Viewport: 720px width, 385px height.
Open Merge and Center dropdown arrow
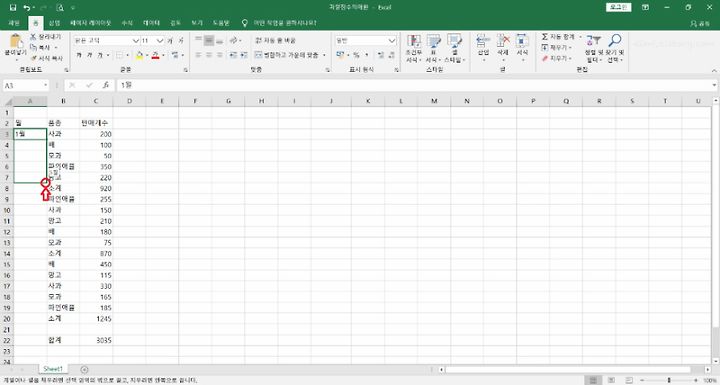324,55
